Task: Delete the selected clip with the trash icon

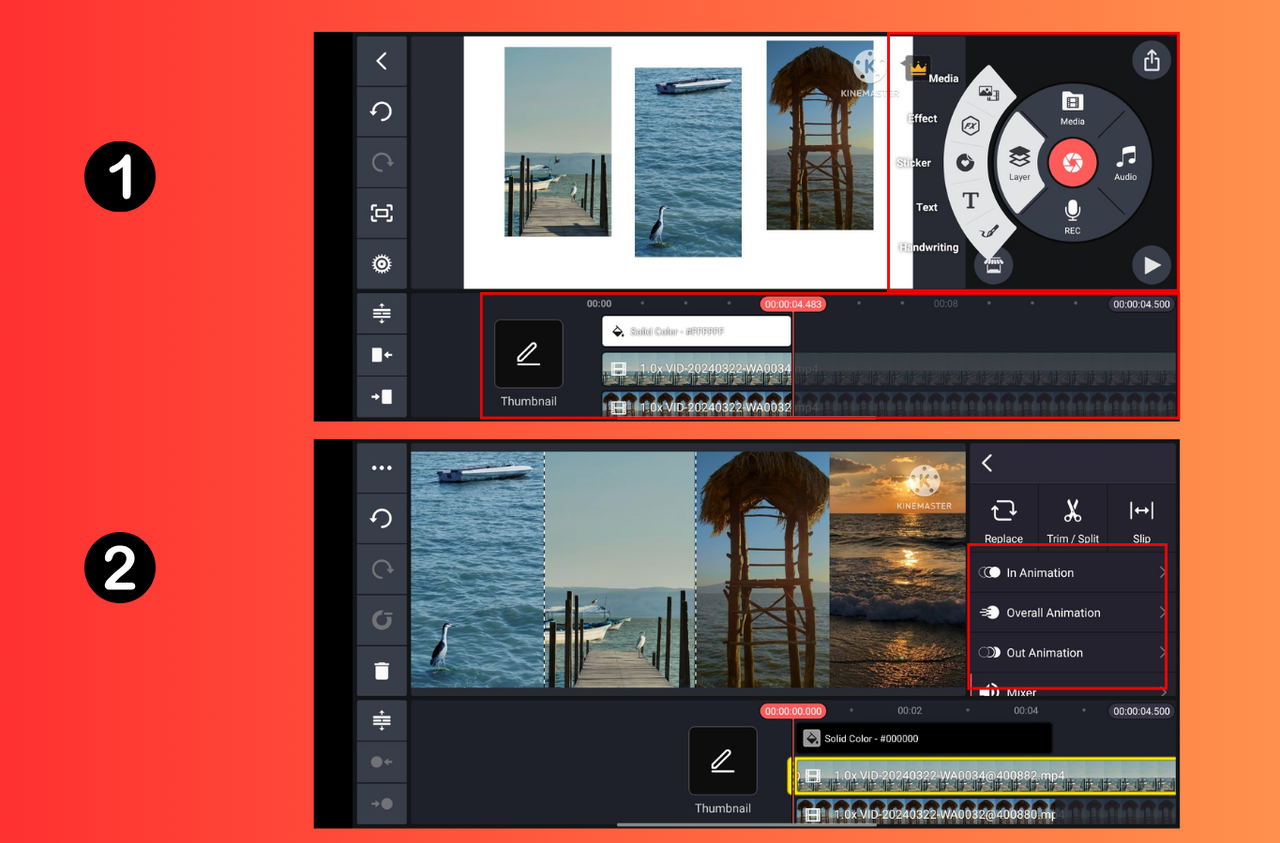Action: coord(381,670)
